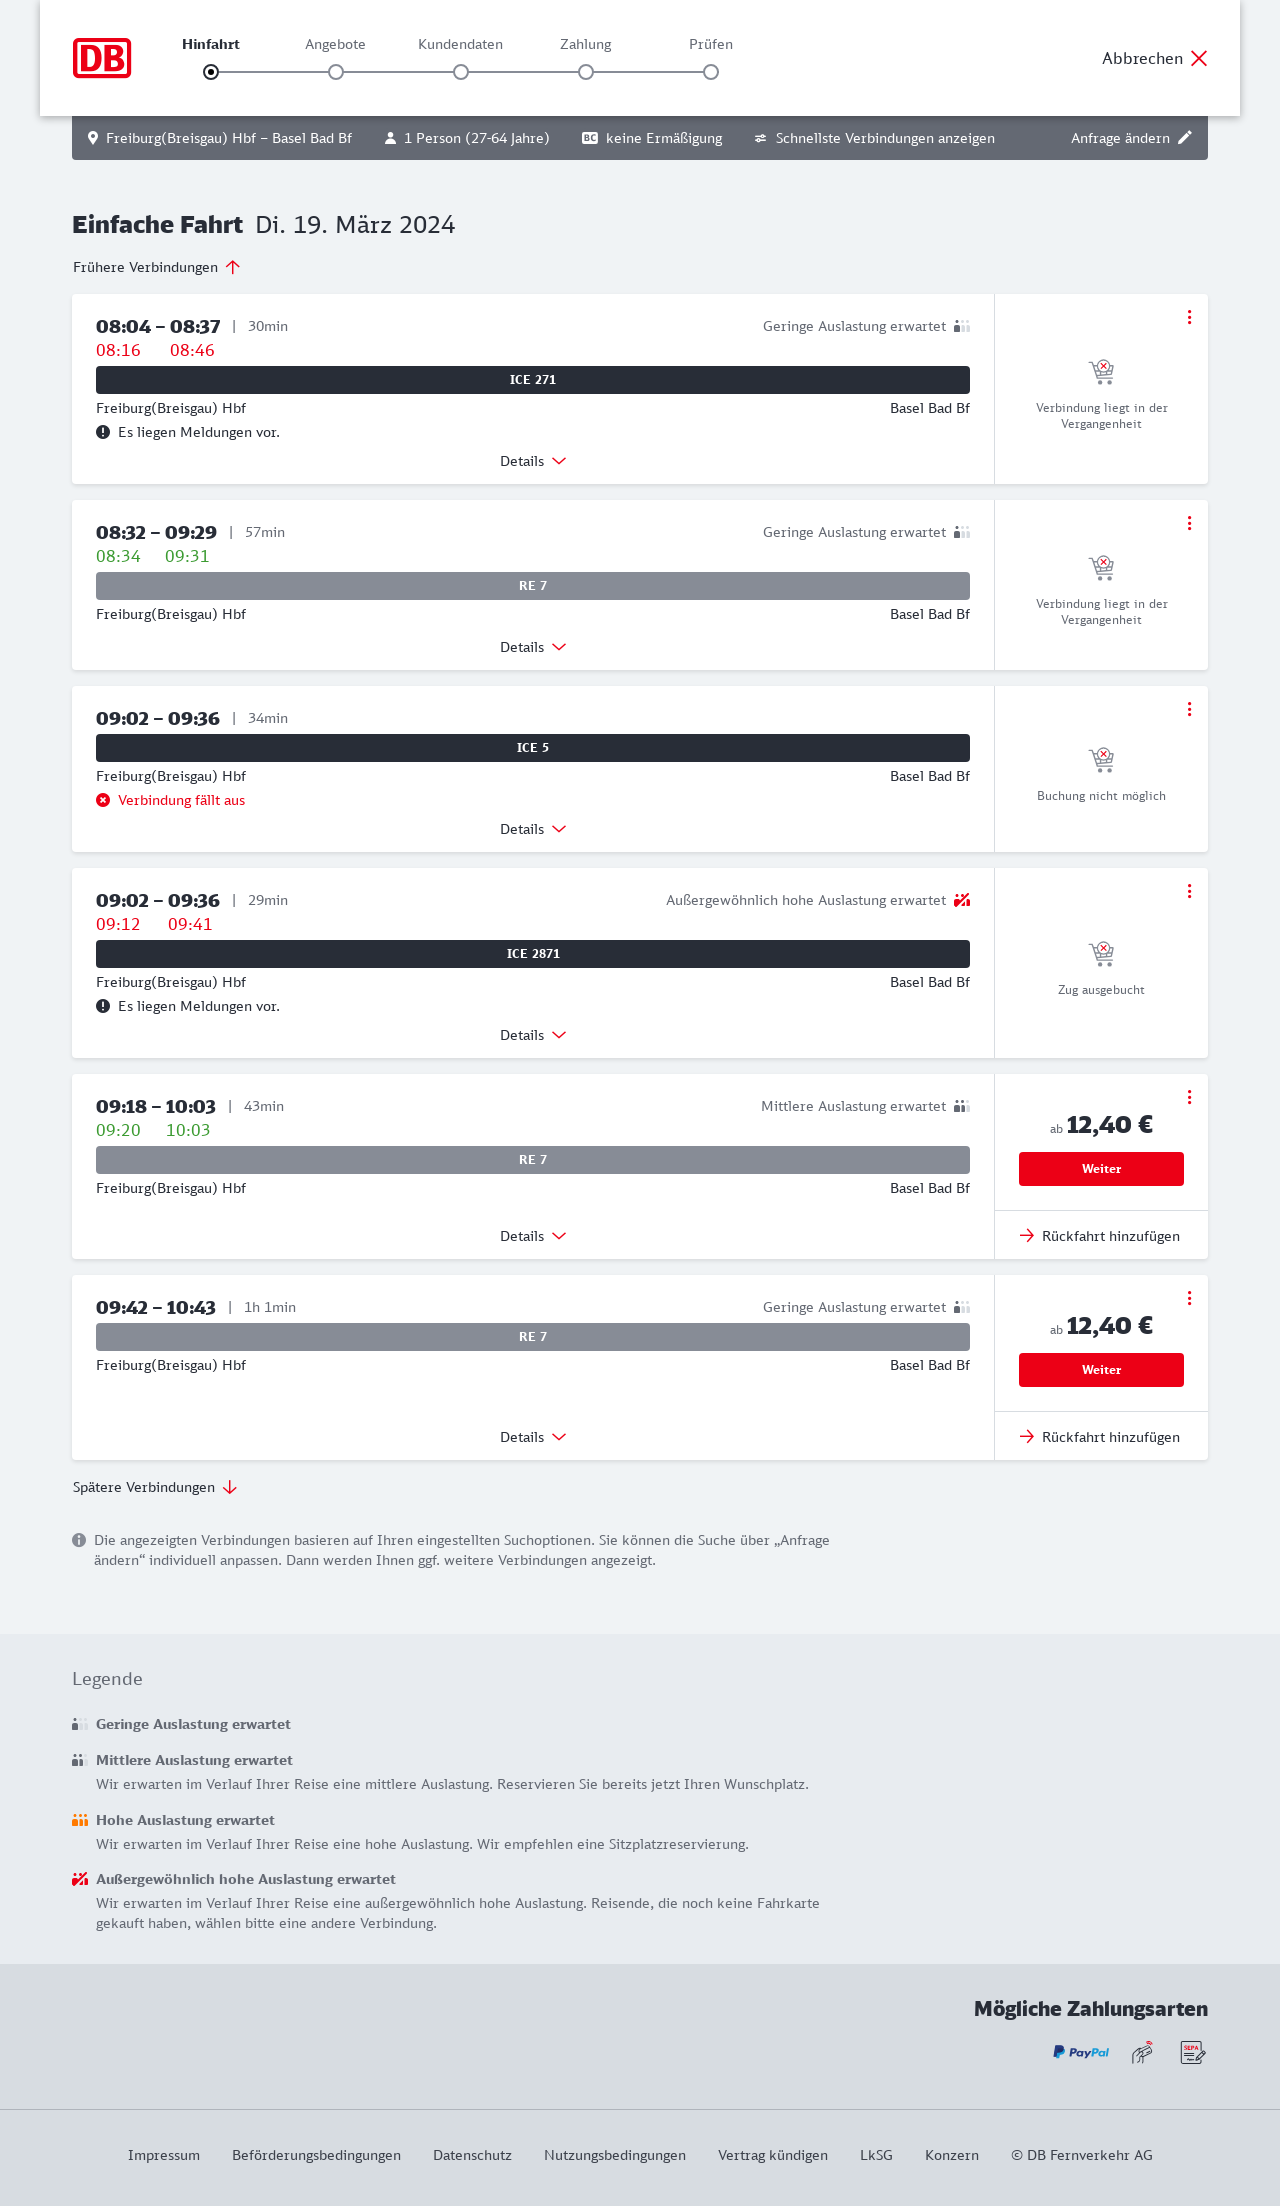Click Schnellste Verbindungen anzeigen filter
Screen dimensions: 1280x2206
(875, 138)
